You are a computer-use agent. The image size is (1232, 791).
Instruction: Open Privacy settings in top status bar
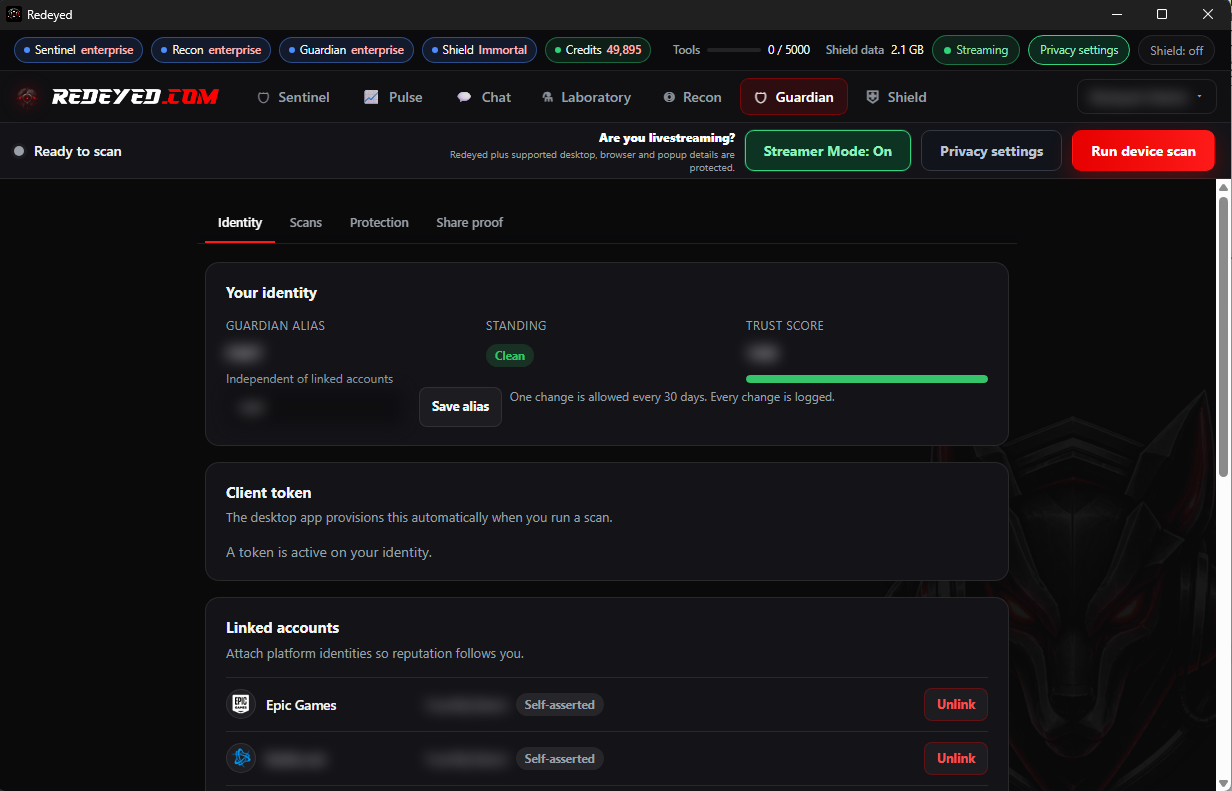coord(1079,50)
